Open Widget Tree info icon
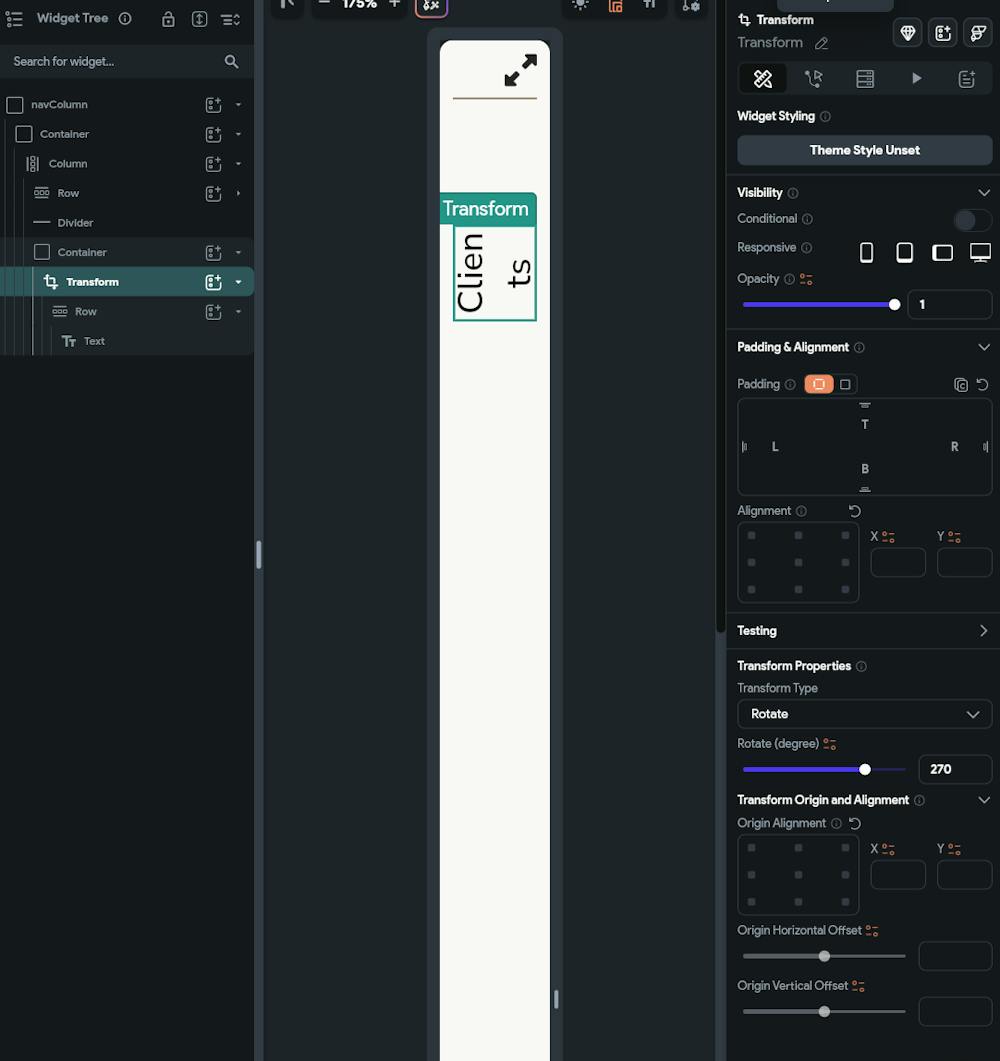The width and height of the screenshot is (1000, 1061). (x=125, y=18)
